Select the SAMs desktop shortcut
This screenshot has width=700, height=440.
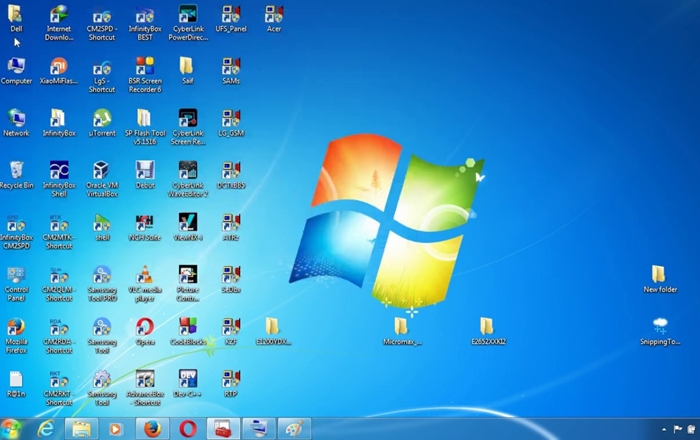[x=231, y=71]
